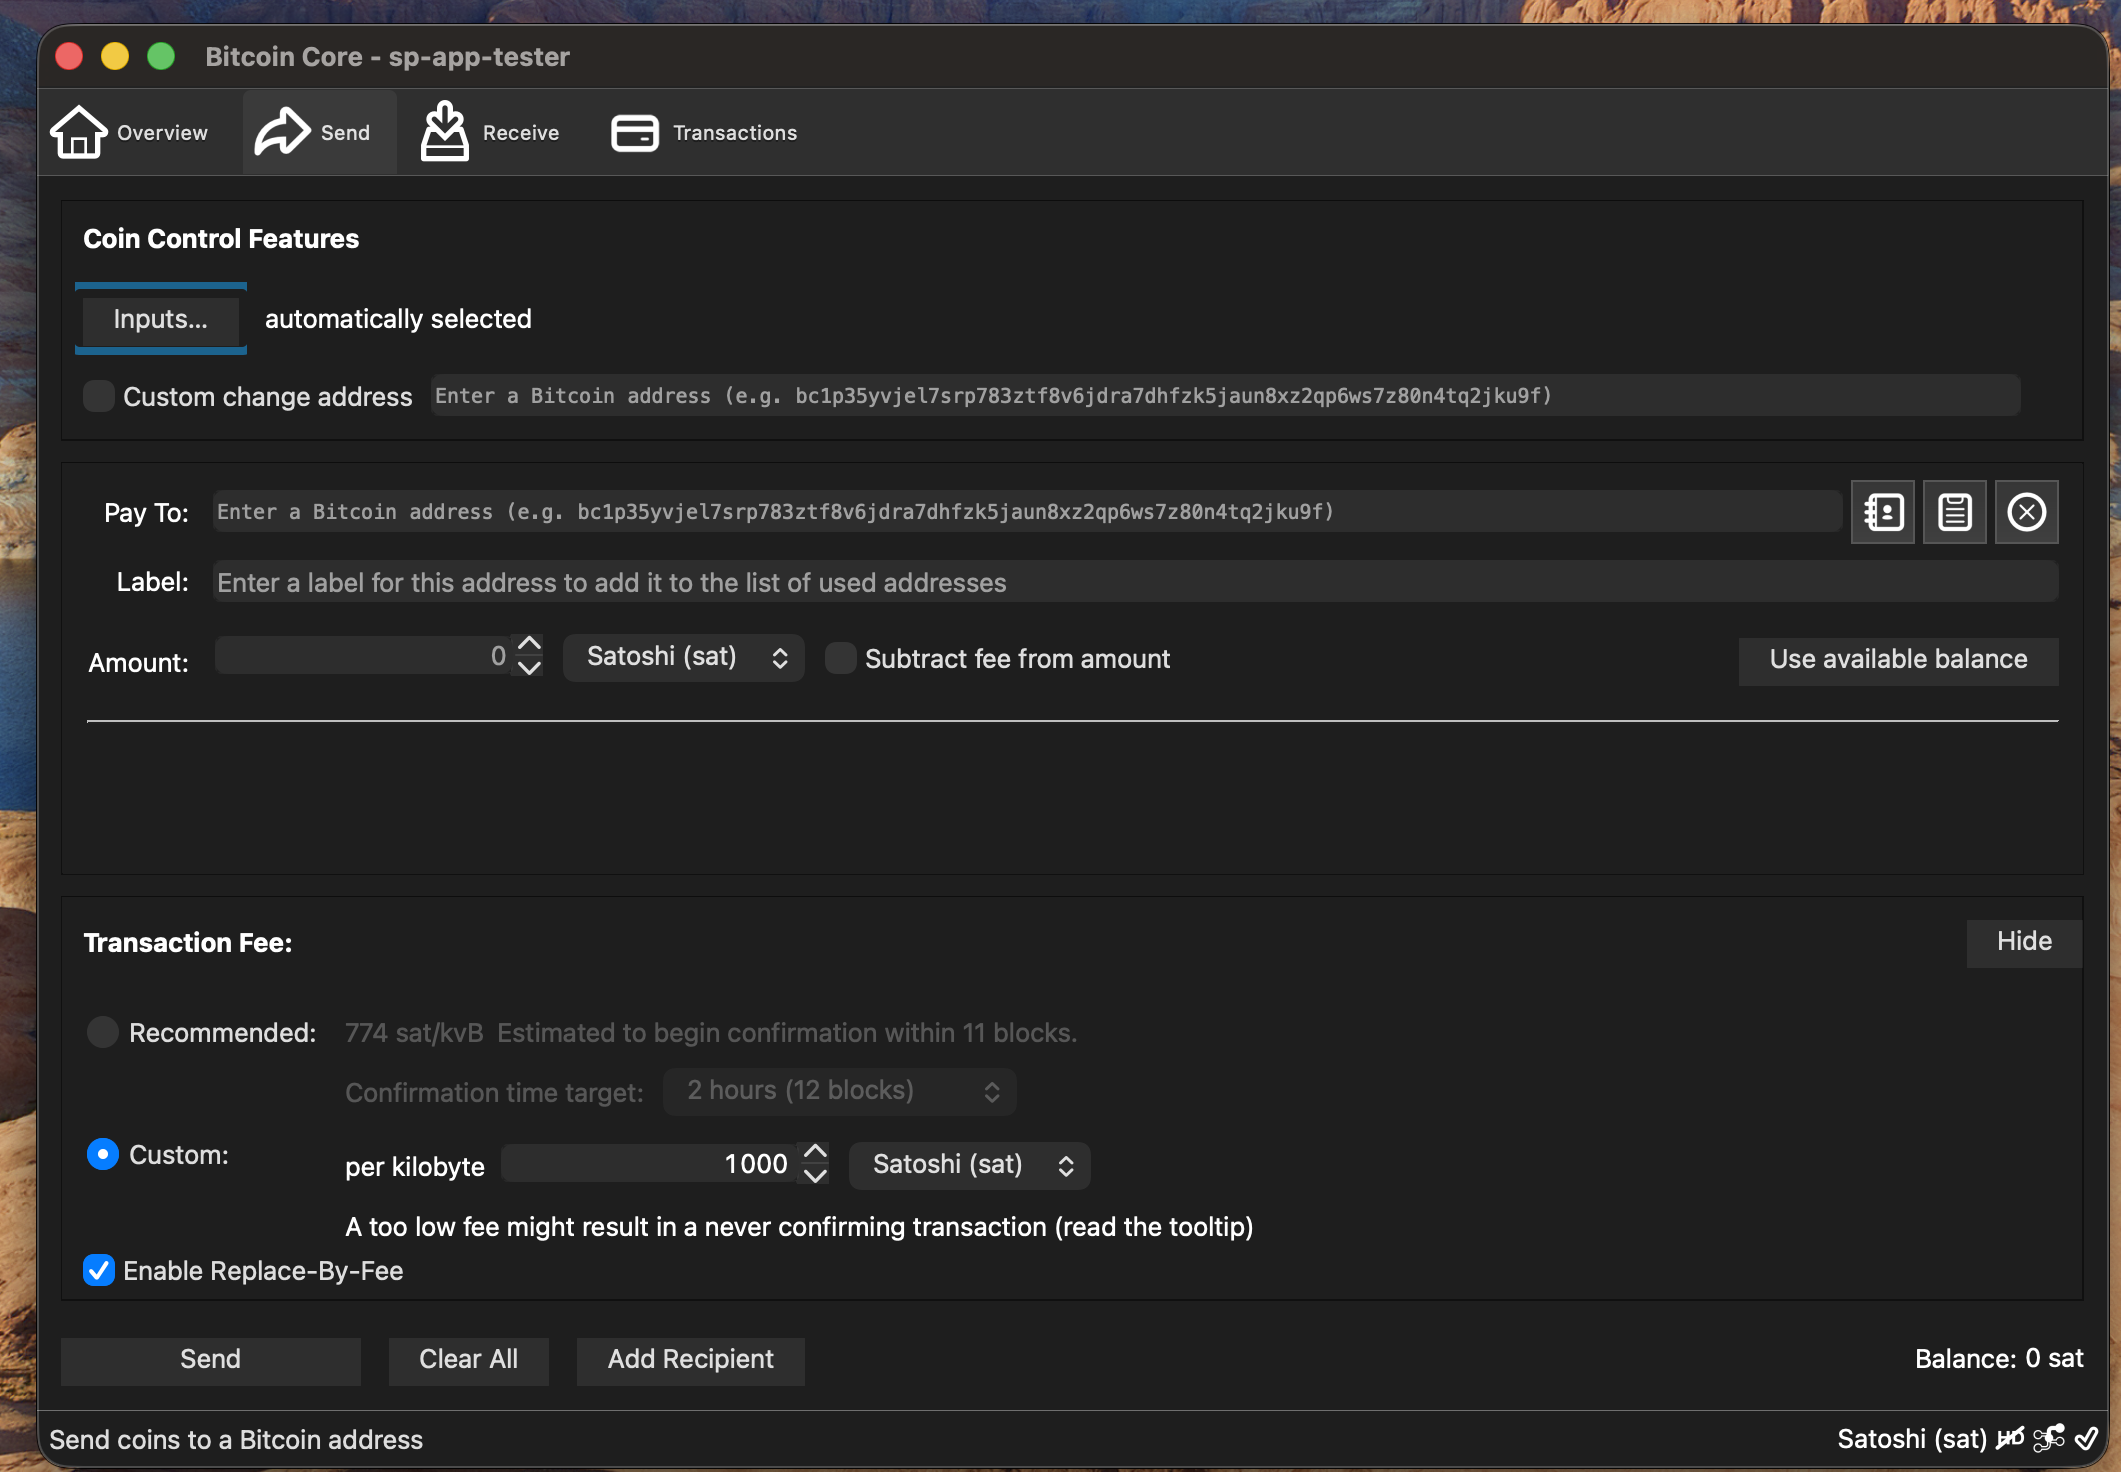Switch to the Transactions tab
2121x1472 pixels.
tap(705, 132)
